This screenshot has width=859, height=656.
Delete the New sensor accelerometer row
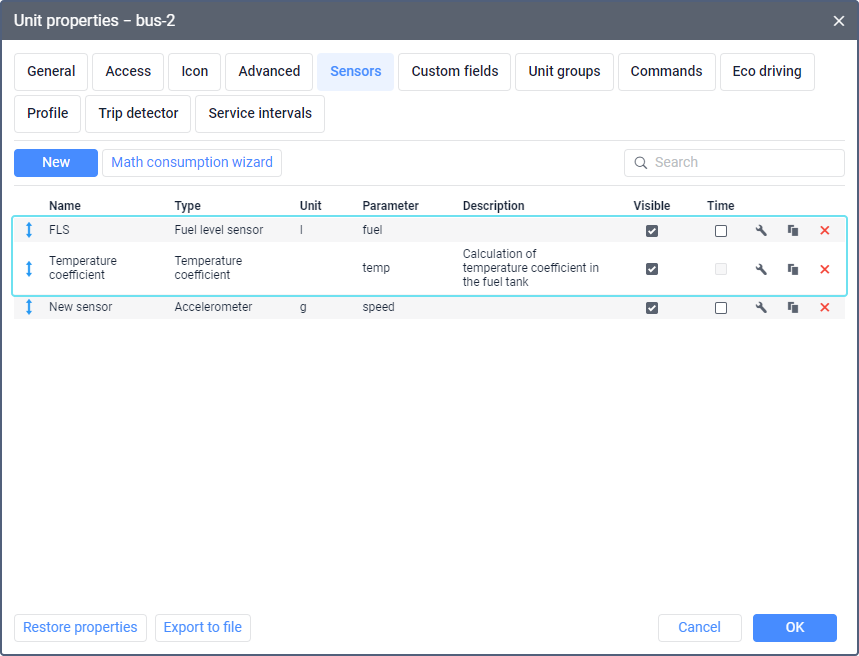(x=824, y=307)
